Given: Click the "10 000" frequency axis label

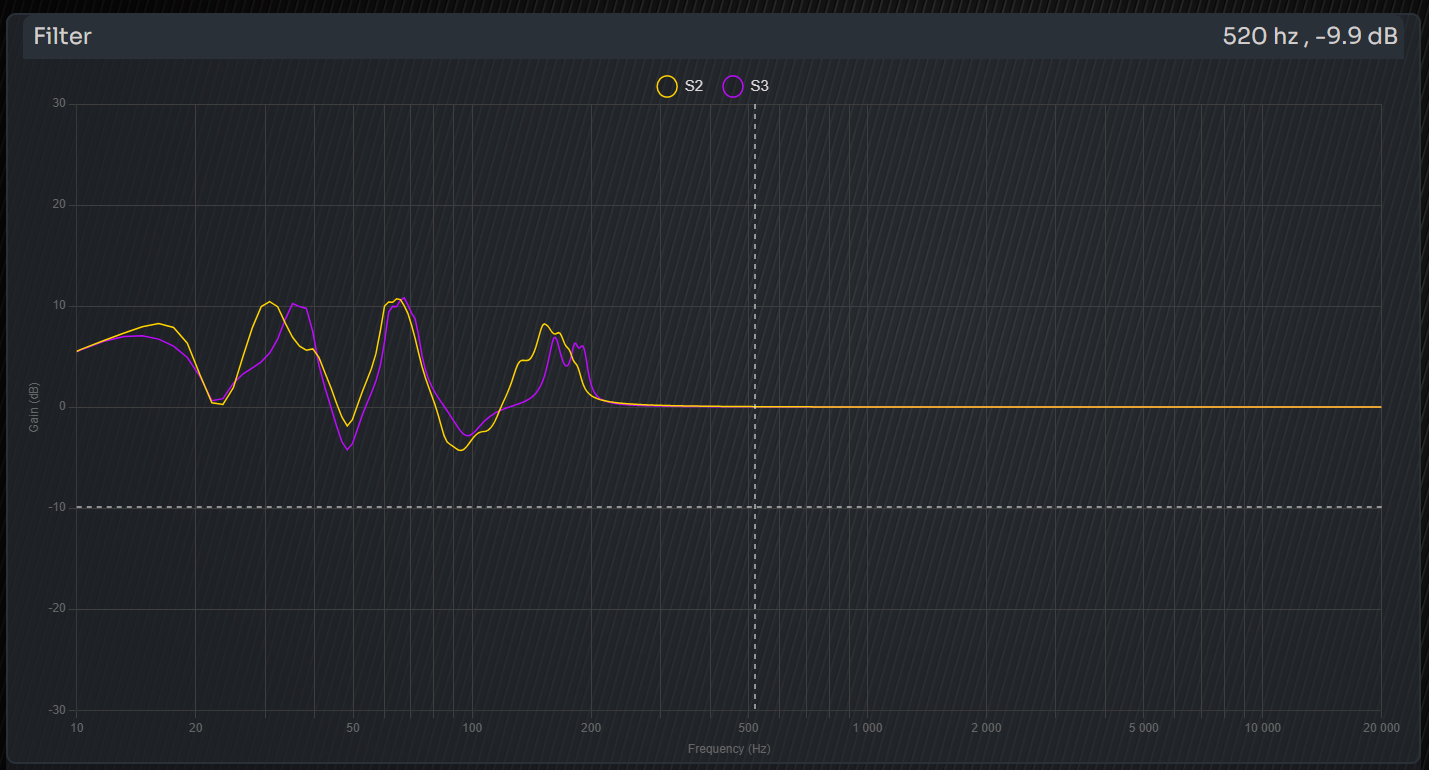Looking at the screenshot, I should (x=1262, y=728).
